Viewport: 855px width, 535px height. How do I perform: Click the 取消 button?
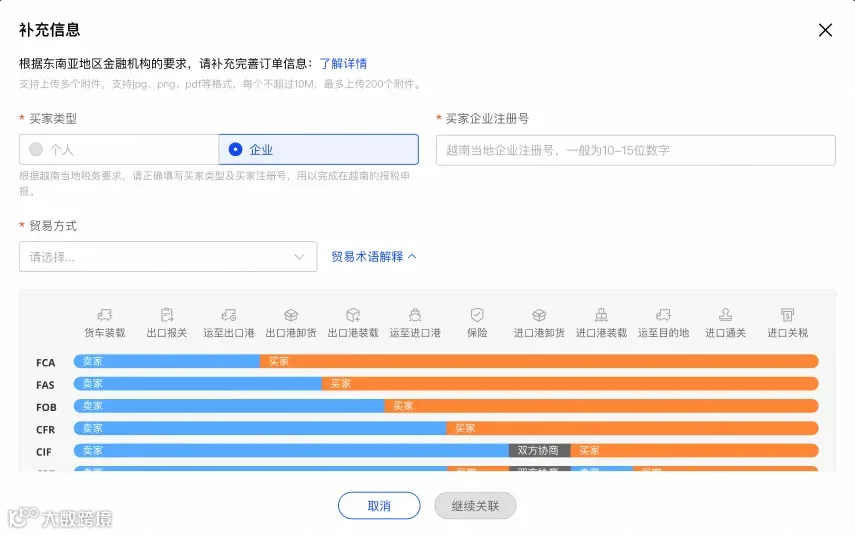(x=379, y=506)
